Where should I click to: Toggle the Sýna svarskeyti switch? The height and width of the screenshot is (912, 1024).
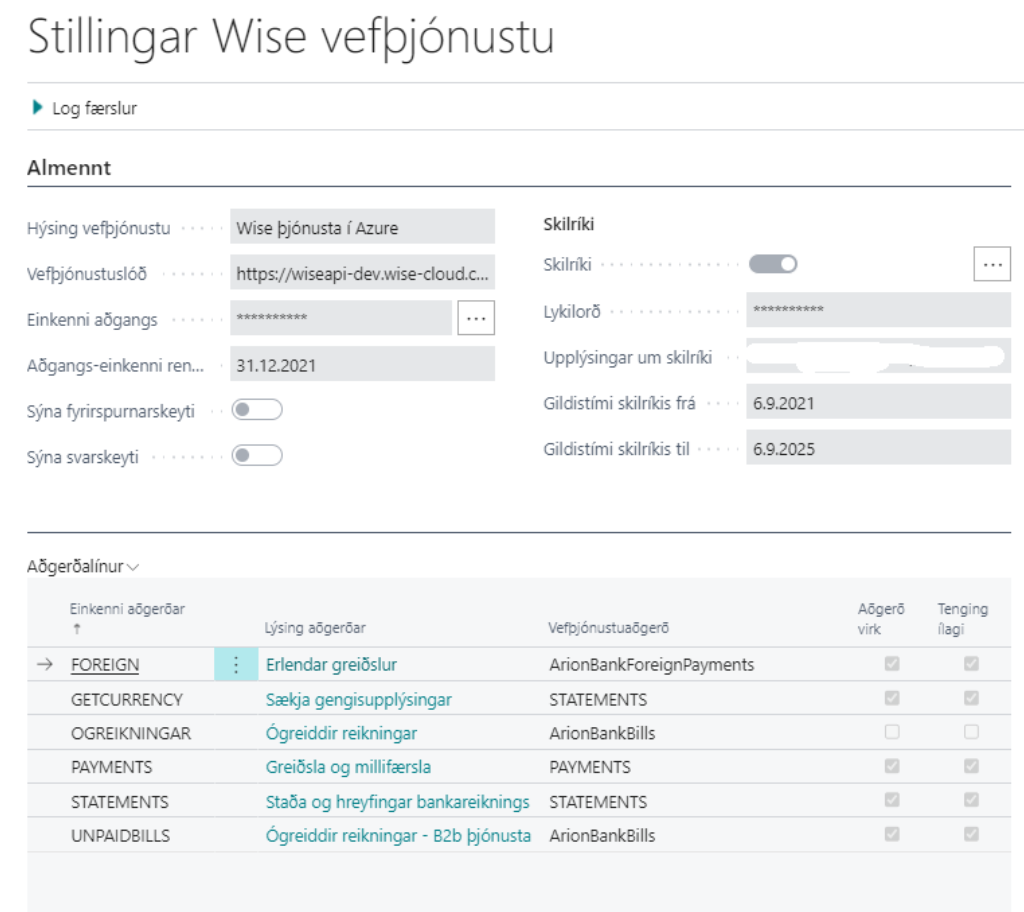[257, 456]
